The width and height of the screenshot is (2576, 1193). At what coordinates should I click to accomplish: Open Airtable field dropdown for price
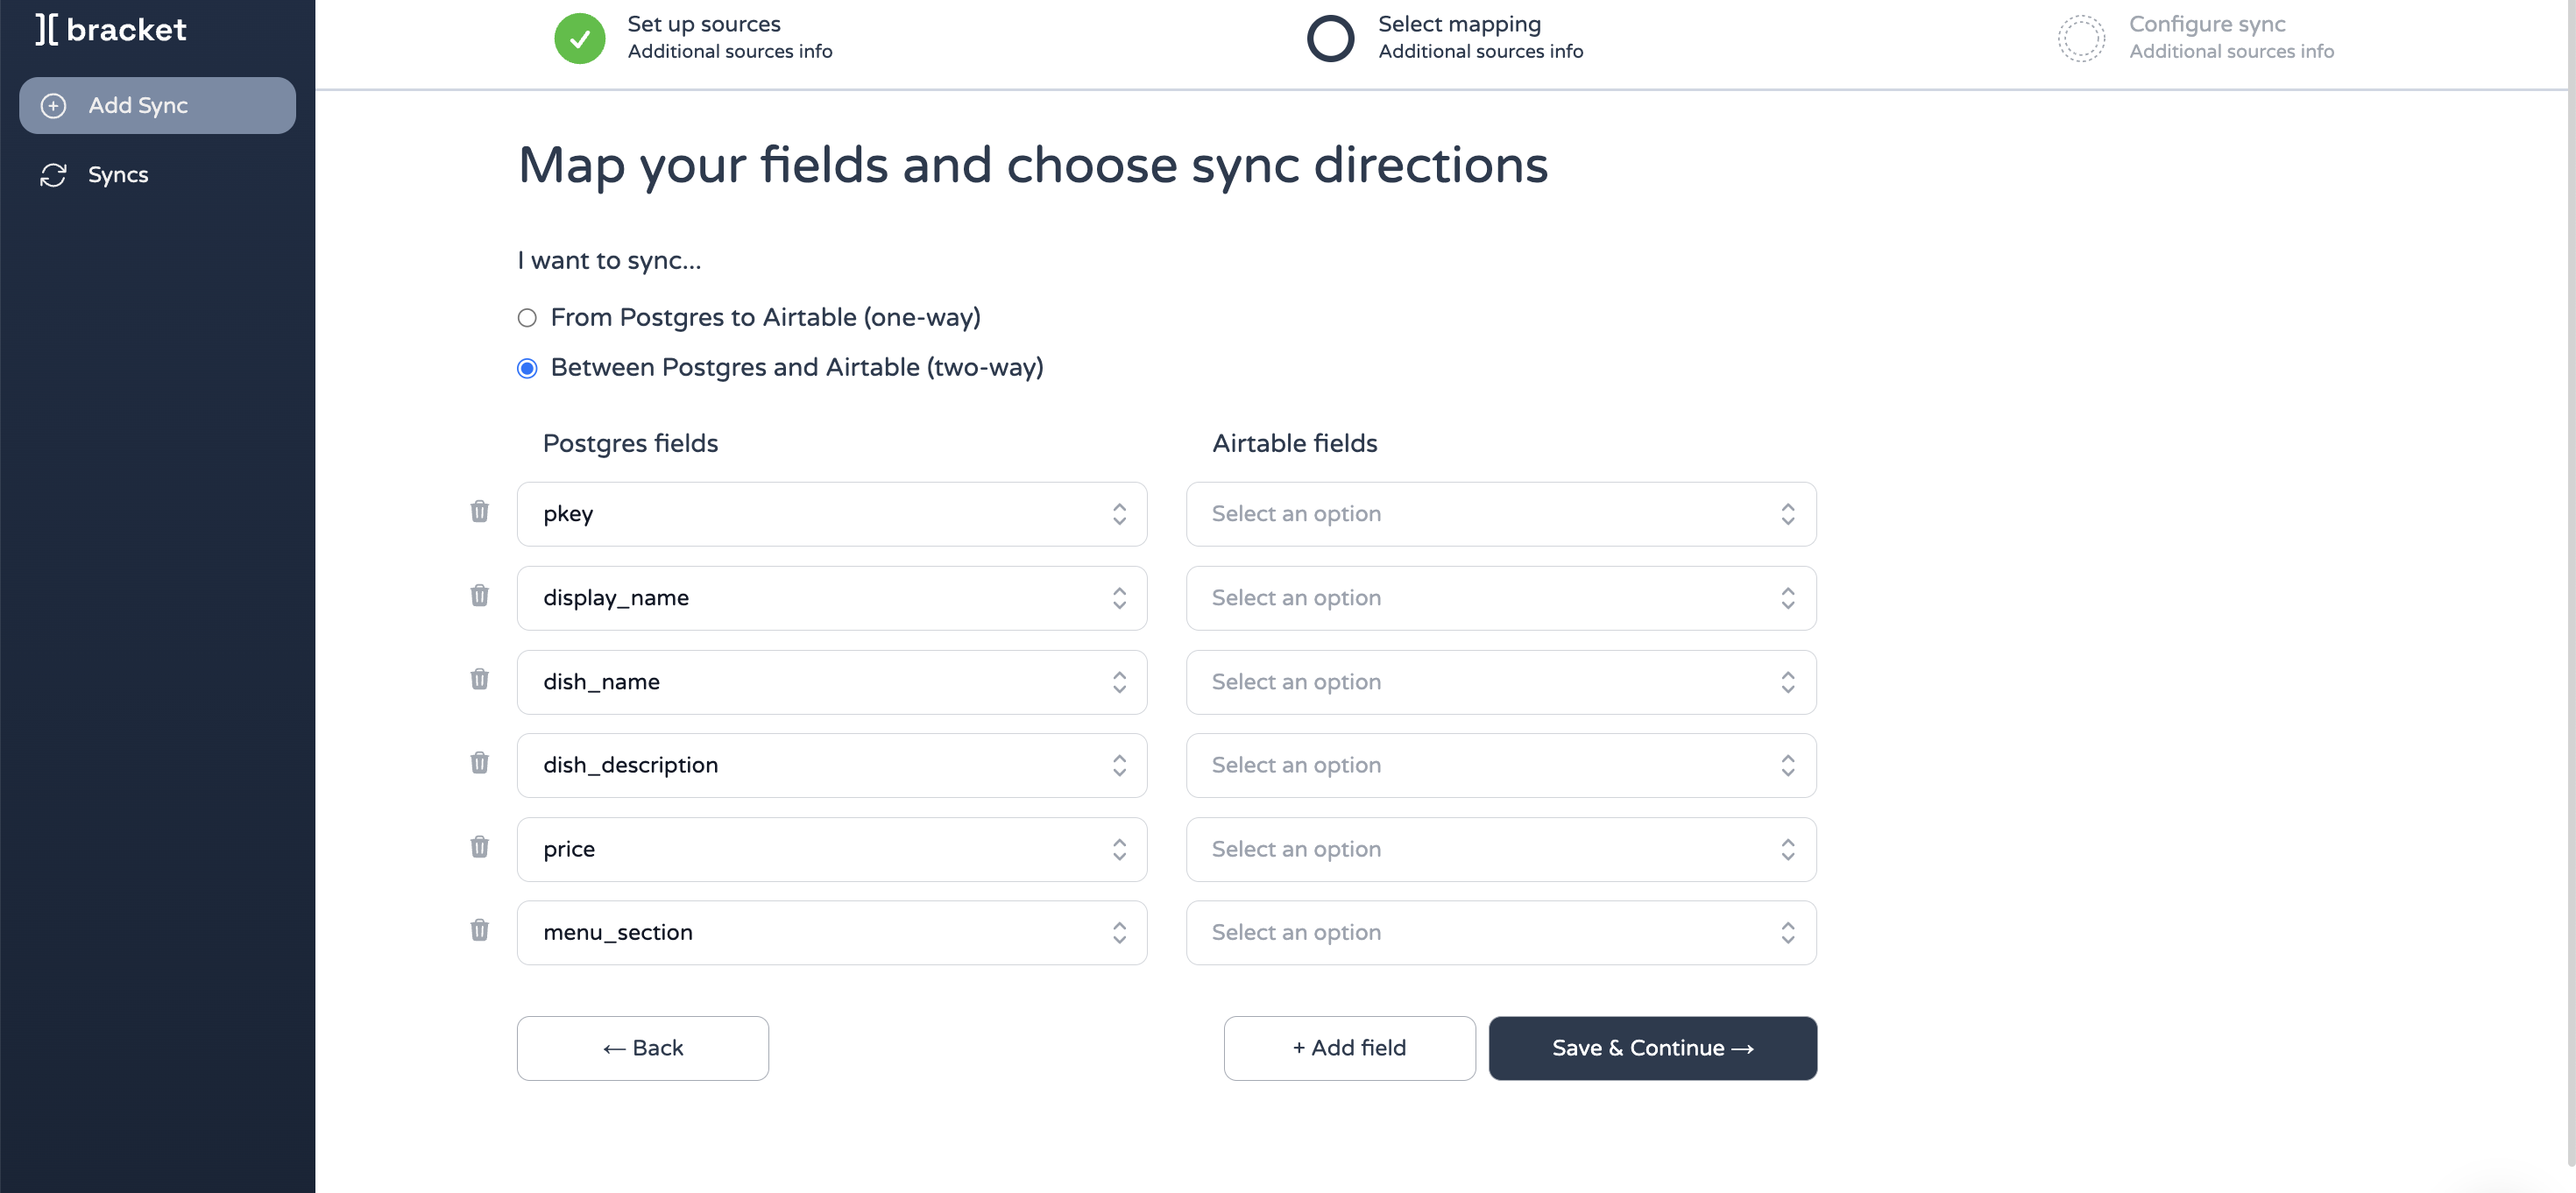coord(1501,849)
